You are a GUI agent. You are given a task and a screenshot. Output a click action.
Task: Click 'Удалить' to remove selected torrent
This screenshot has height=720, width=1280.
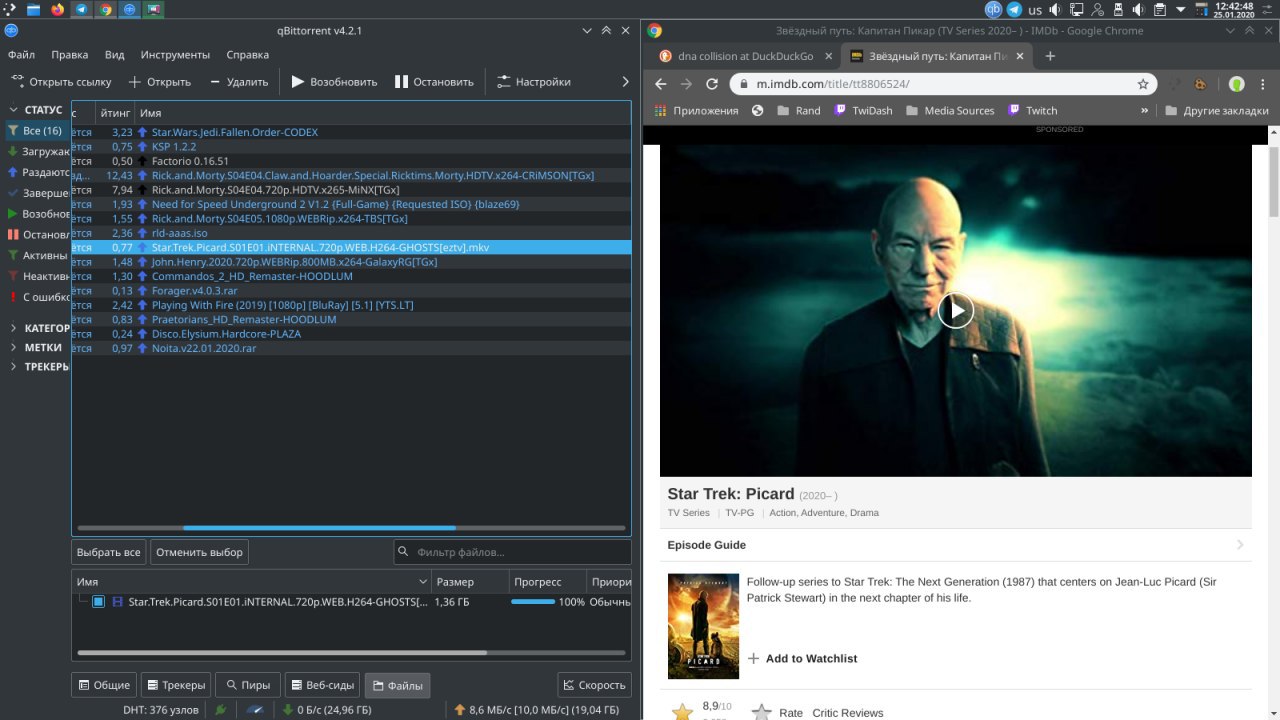[x=238, y=82]
